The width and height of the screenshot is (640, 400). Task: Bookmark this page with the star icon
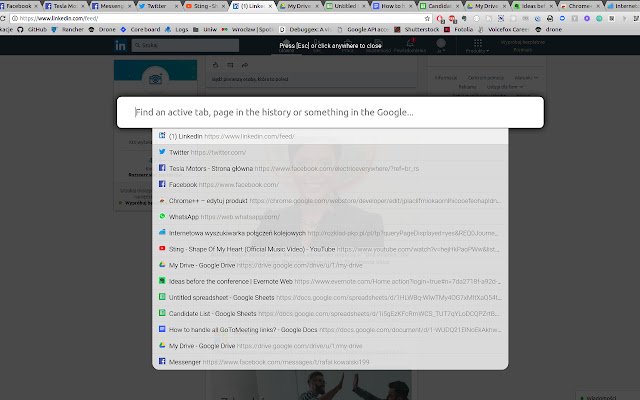(427, 18)
